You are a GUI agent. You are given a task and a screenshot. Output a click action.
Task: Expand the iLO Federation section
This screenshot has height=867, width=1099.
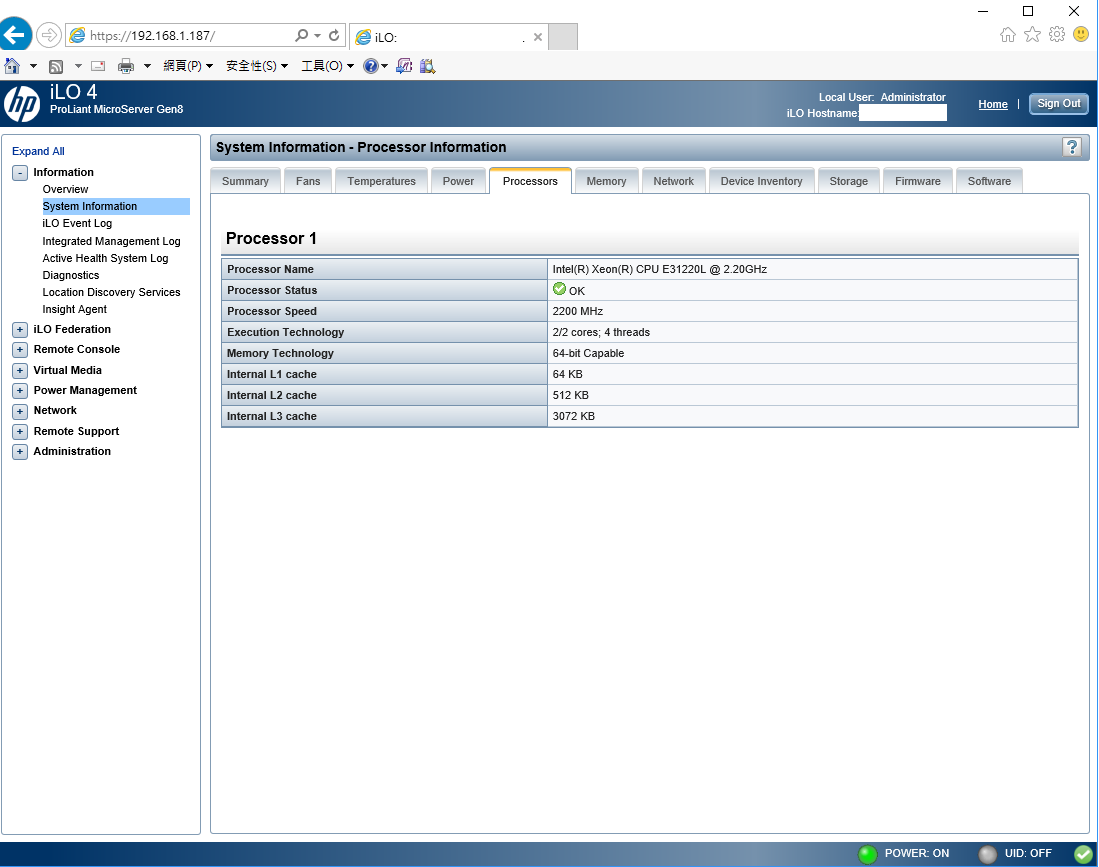coord(20,329)
